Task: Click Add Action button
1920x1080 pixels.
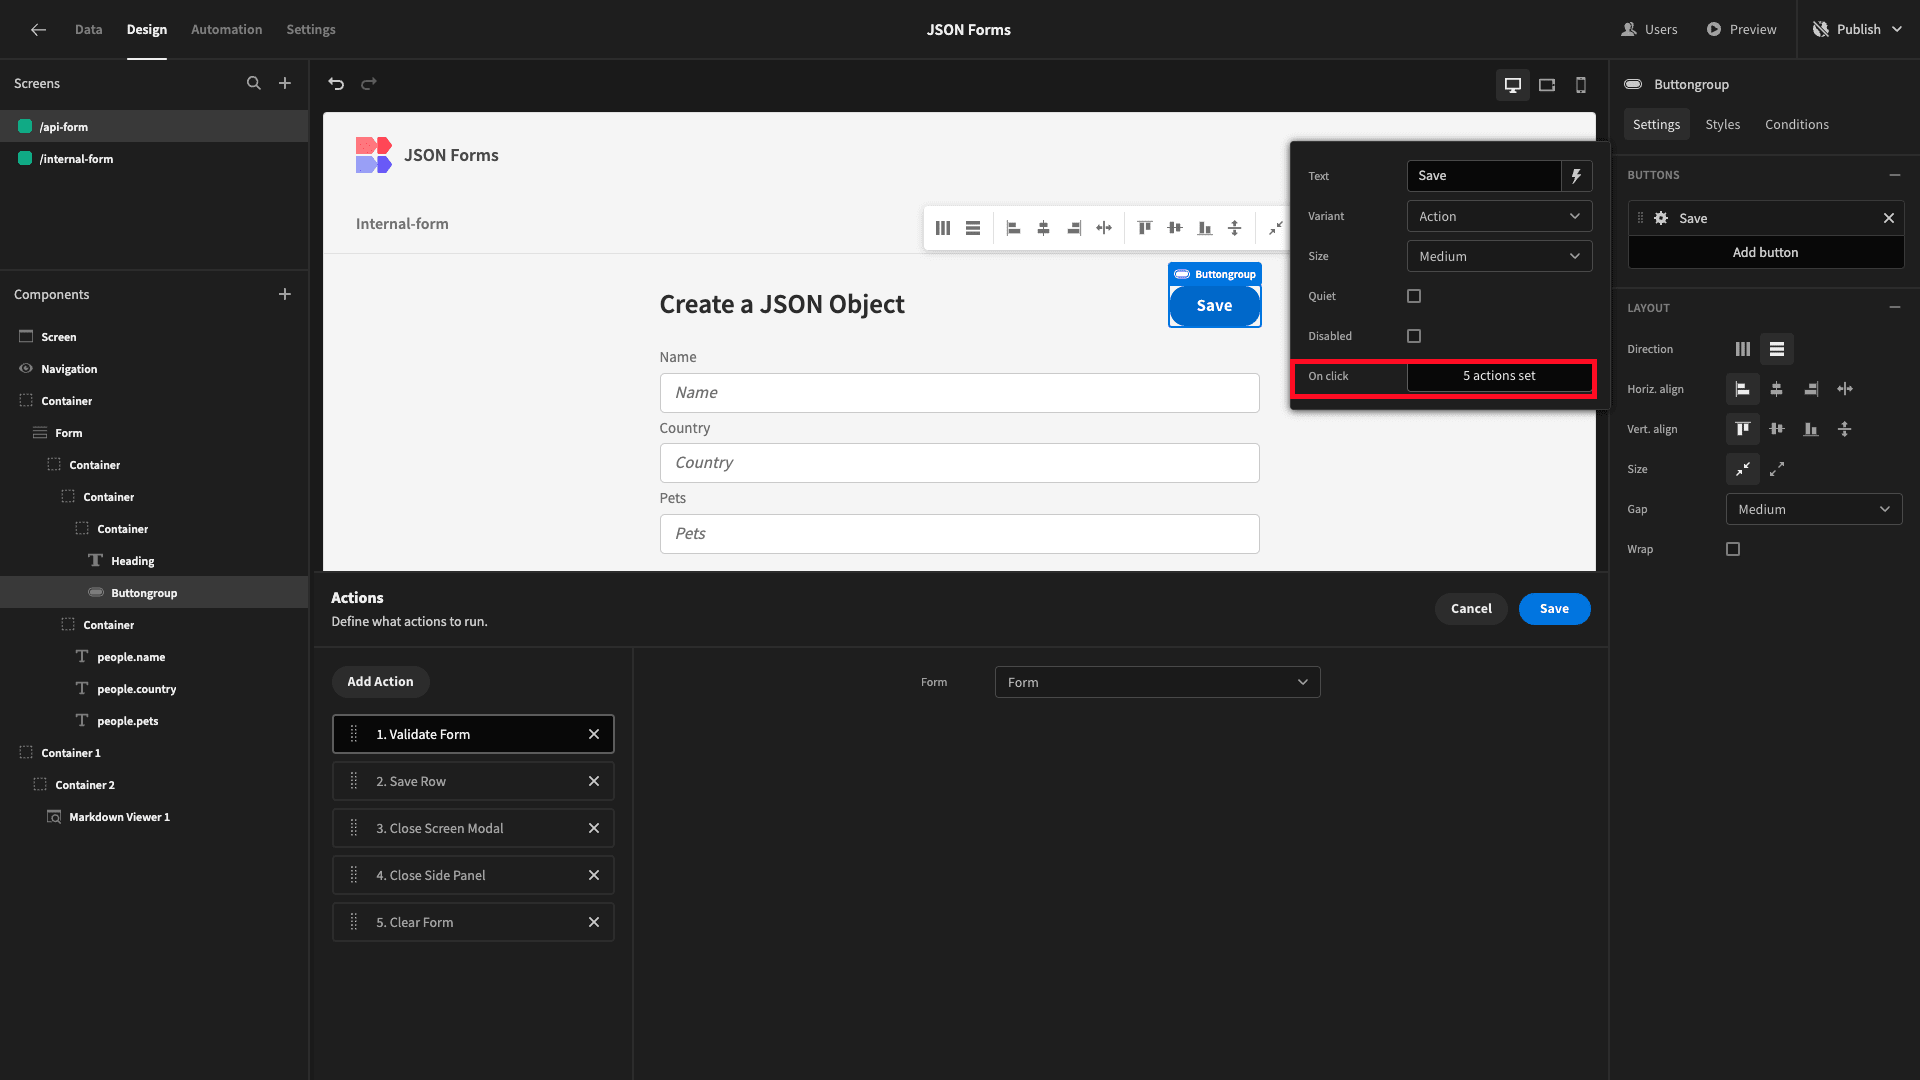Action: pyautogui.click(x=380, y=680)
